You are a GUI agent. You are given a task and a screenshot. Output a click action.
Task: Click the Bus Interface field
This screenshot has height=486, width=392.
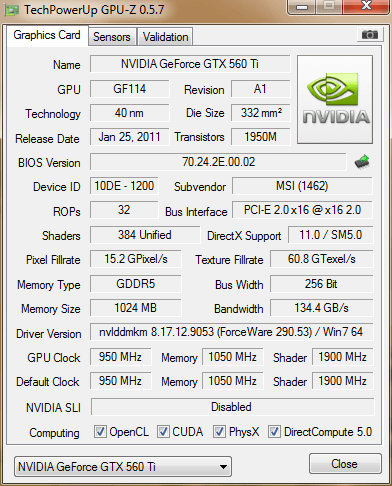point(302,210)
